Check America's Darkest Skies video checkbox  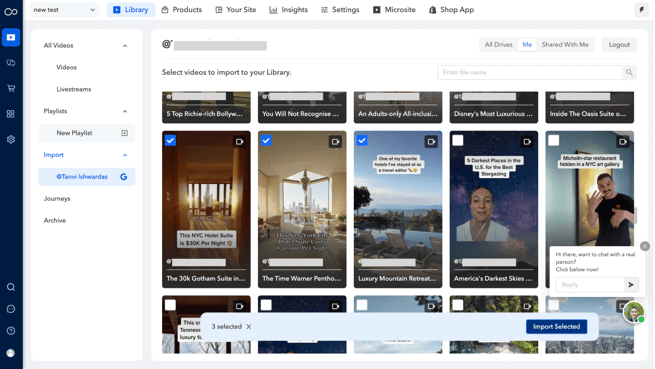click(458, 140)
